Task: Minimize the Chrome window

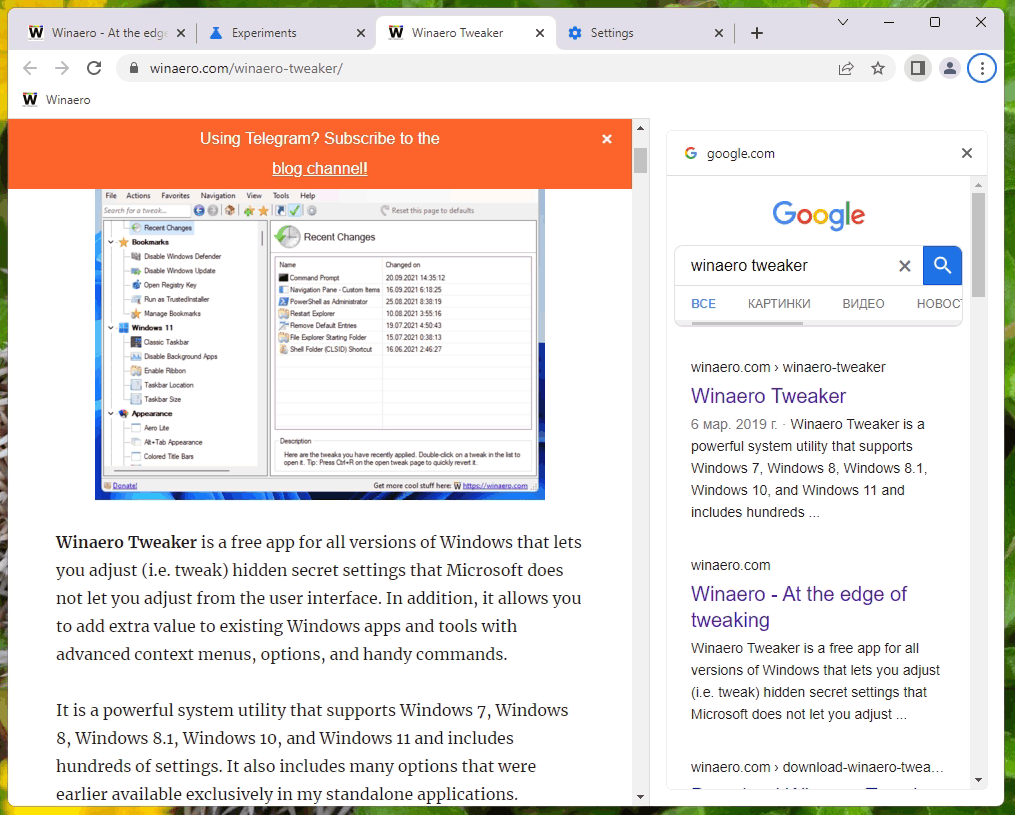Action: (889, 22)
